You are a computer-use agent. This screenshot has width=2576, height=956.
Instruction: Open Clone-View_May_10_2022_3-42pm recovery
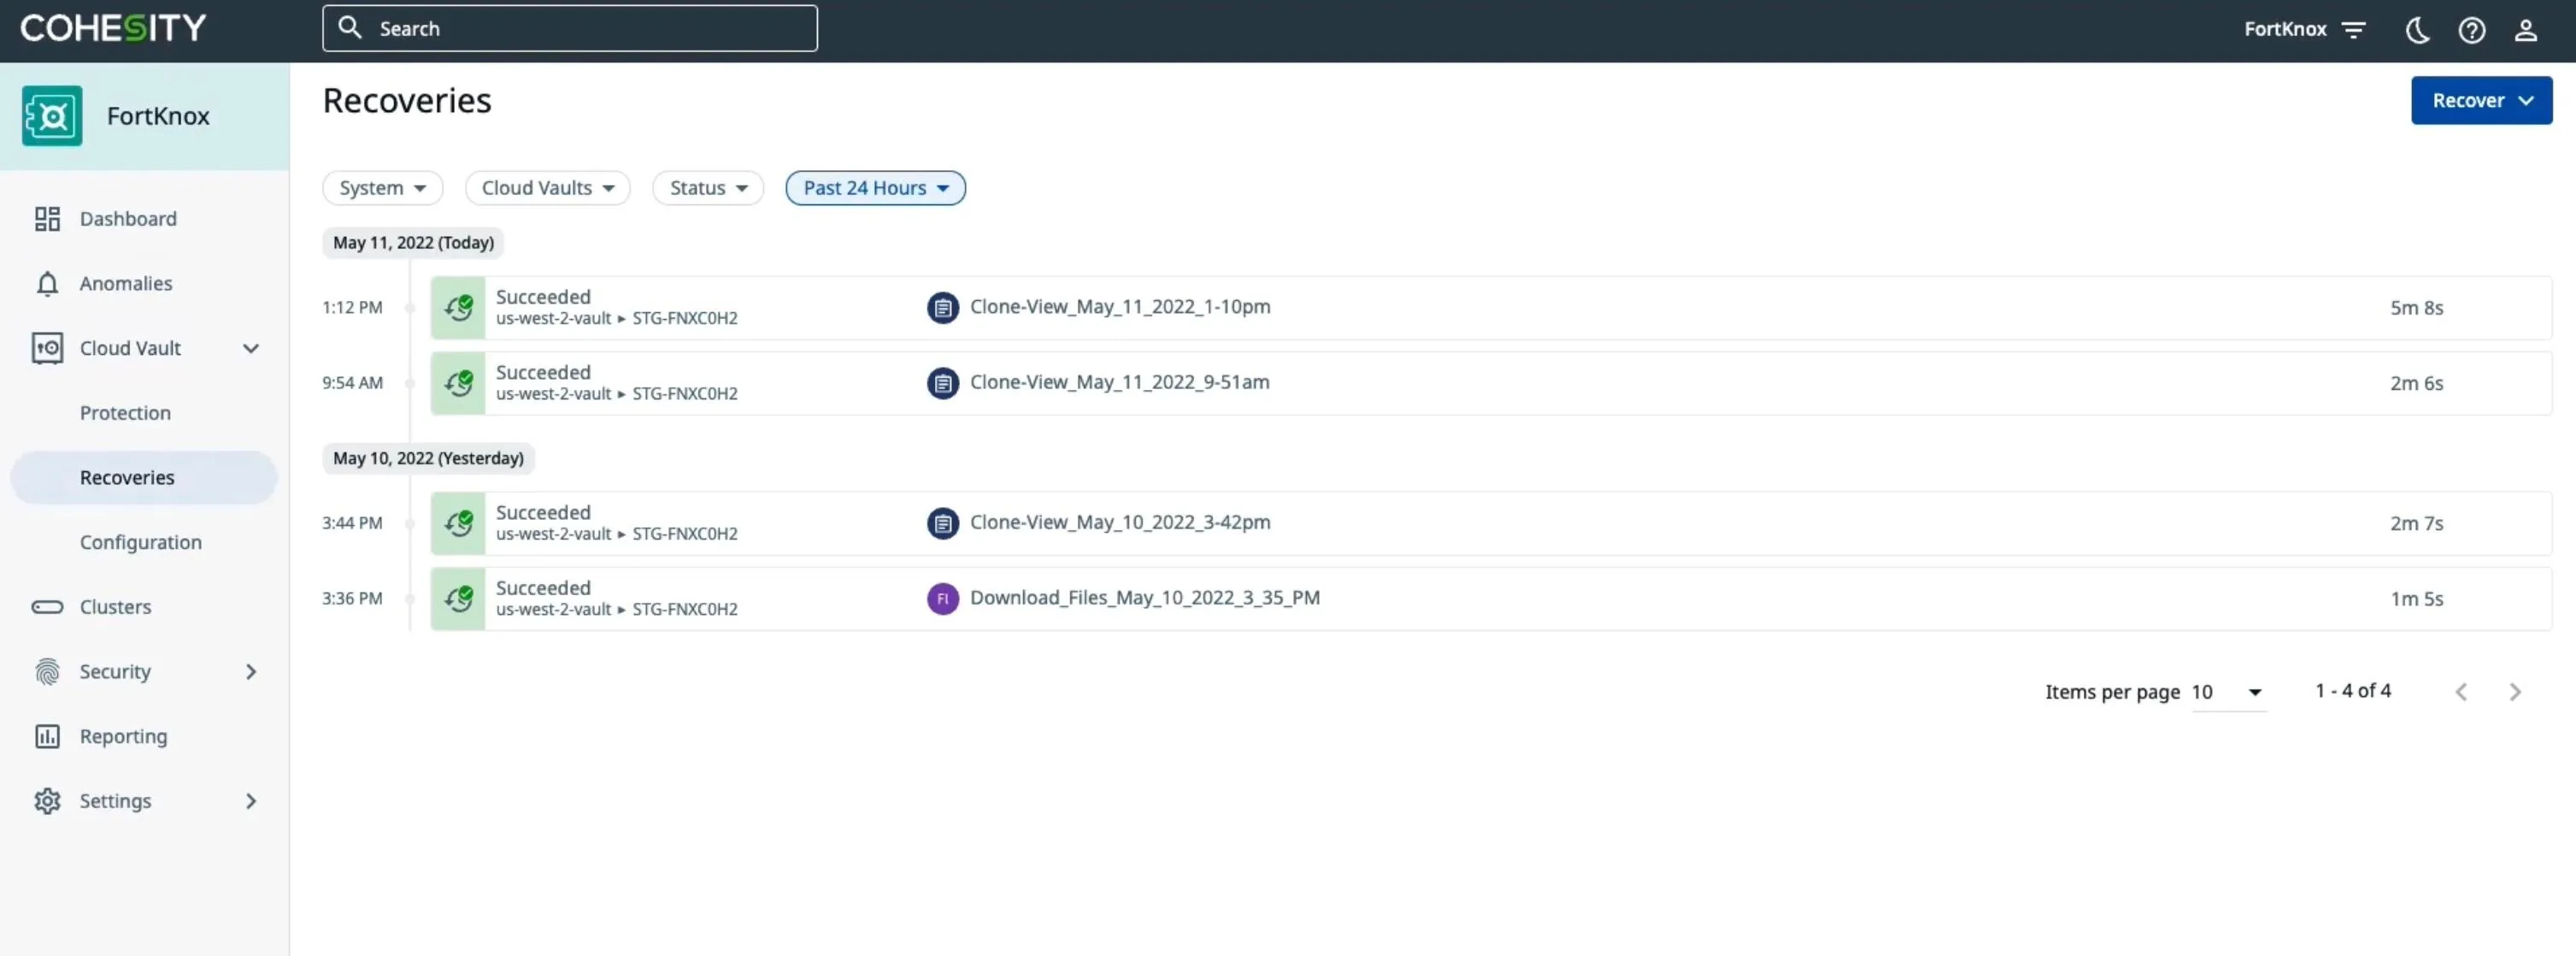1120,522
